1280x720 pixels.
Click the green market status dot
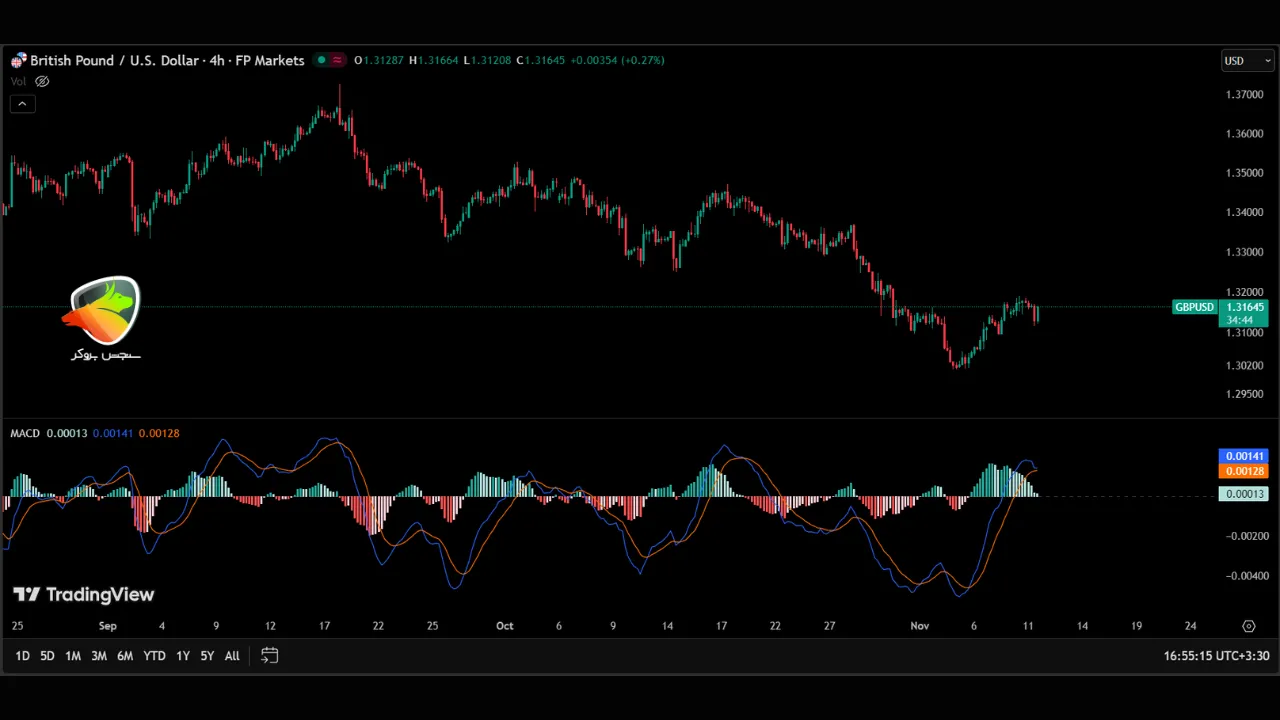click(x=321, y=60)
